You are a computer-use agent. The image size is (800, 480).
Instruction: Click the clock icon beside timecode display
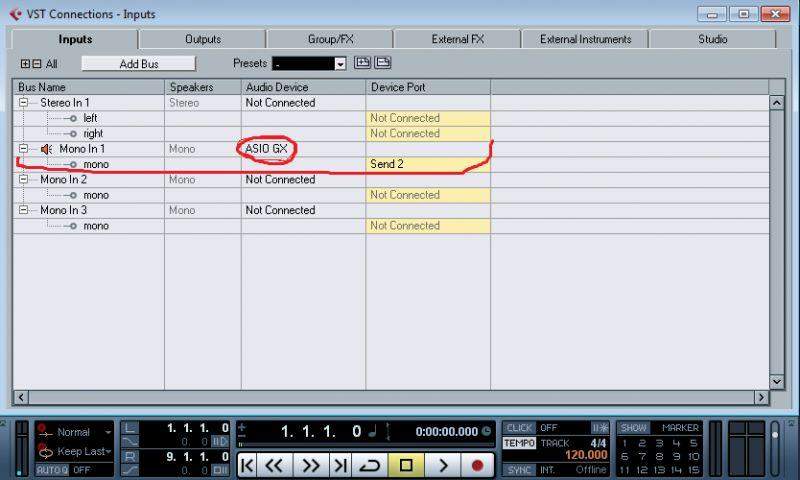pos(486,432)
